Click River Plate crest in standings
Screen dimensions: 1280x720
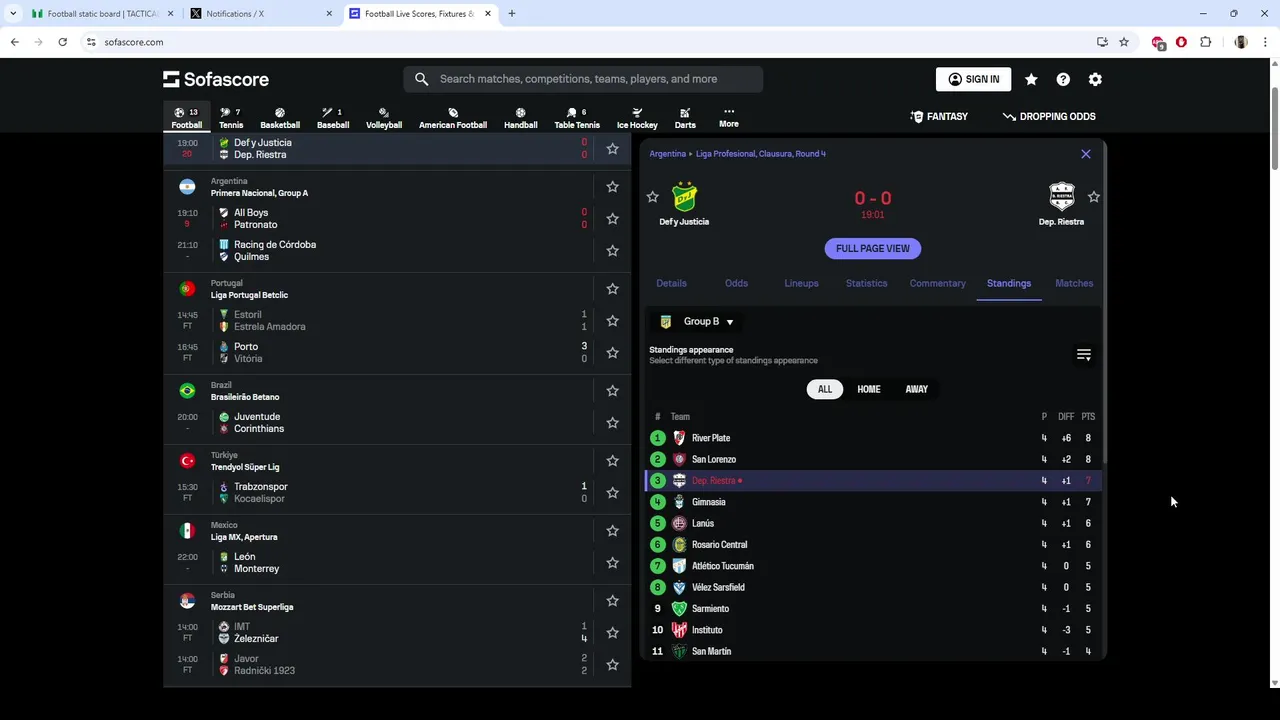(x=680, y=438)
